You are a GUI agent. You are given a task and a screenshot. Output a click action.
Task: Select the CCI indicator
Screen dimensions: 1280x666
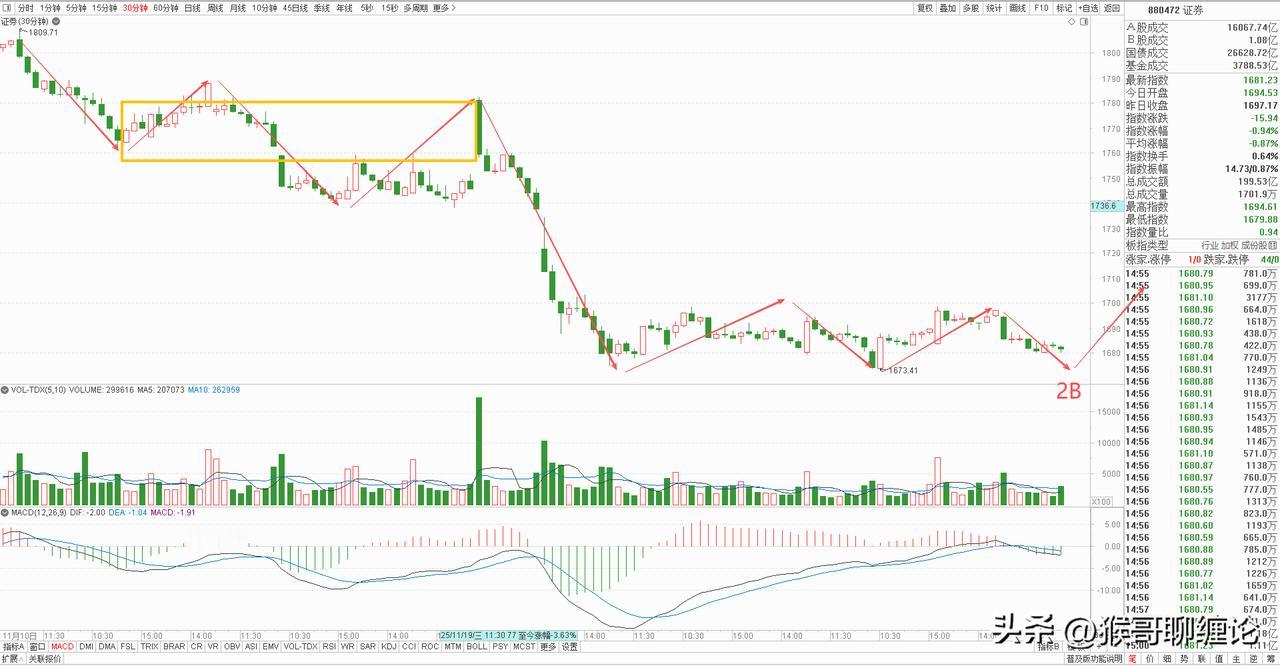tap(409, 646)
